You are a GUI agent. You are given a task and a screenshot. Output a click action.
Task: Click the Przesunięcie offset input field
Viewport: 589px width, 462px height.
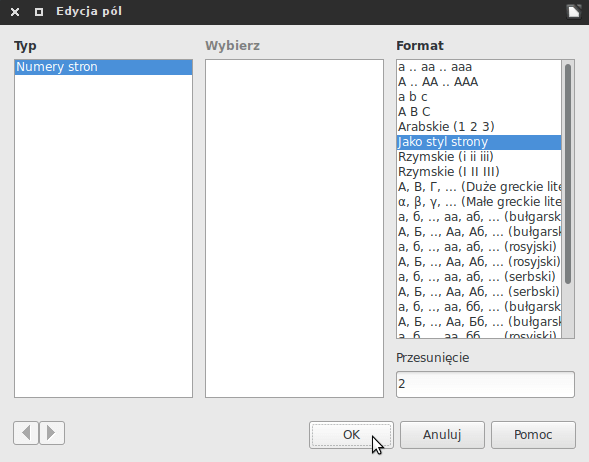[x=485, y=384]
